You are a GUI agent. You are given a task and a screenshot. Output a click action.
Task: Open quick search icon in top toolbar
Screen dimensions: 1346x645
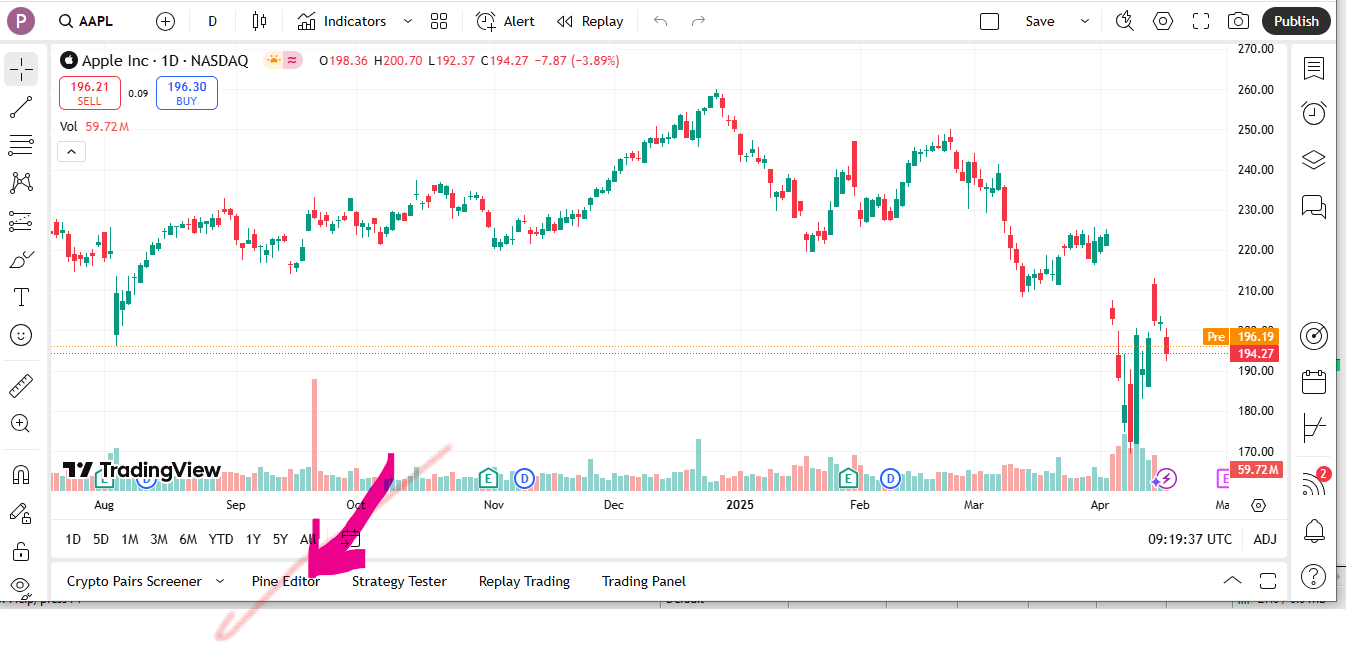click(x=1125, y=21)
